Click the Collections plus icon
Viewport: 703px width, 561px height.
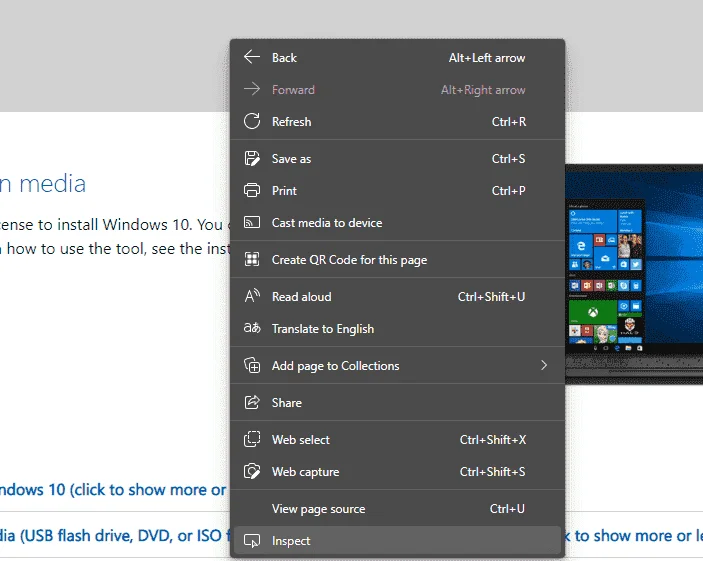pos(252,365)
